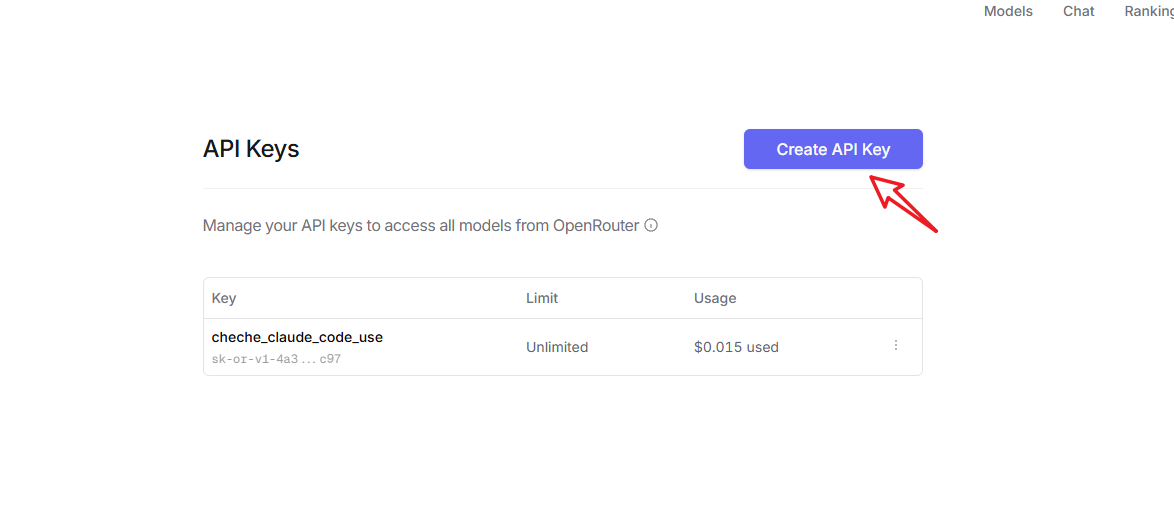This screenshot has height=528, width=1174.
Task: Open the Models navigation link
Action: tap(1008, 11)
